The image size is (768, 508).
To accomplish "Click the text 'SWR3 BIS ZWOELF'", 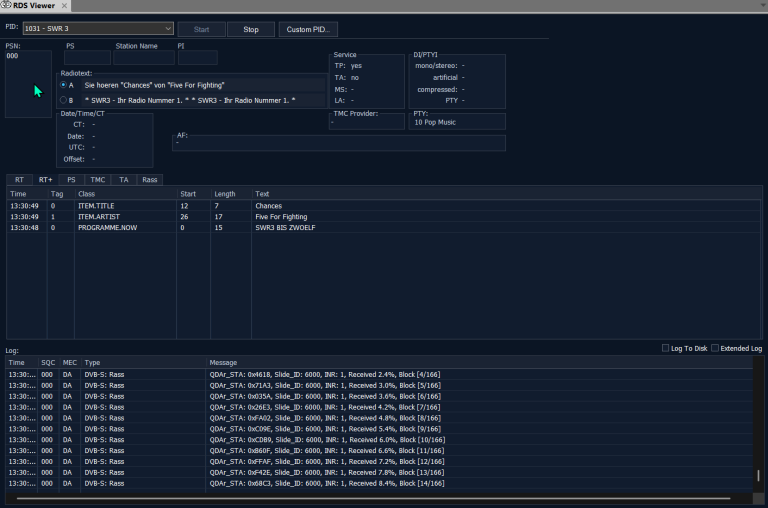I will click(x=285, y=227).
